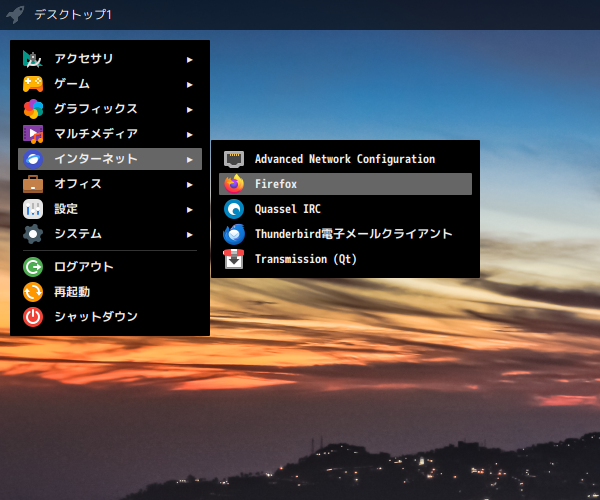Image resolution: width=600 pixels, height=500 pixels.
Task: Click the red シャットダウン power icon
Action: click(x=33, y=317)
